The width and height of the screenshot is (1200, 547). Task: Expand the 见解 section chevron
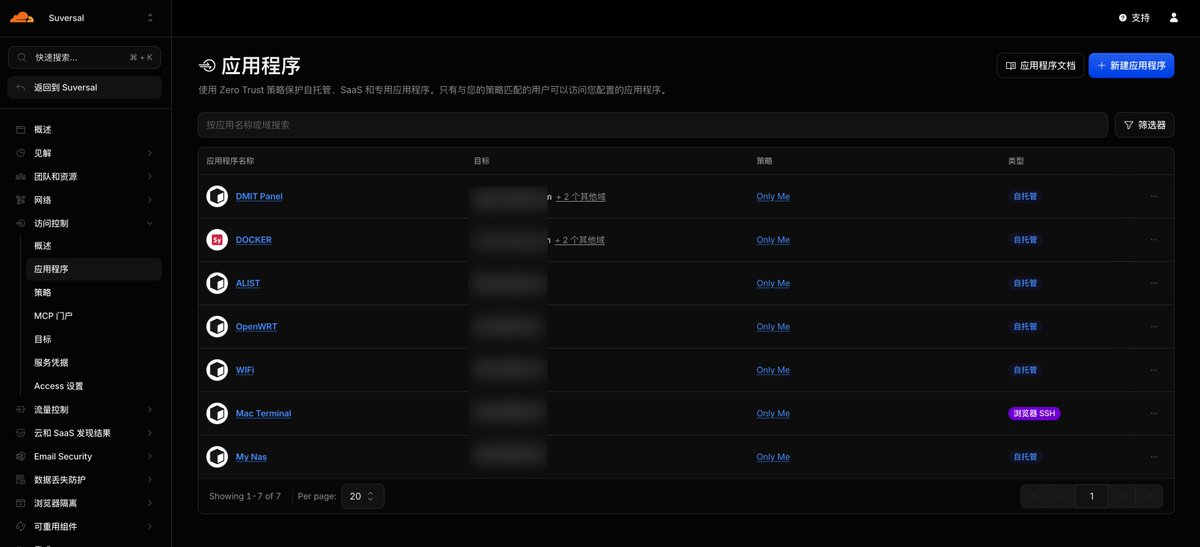pos(149,153)
